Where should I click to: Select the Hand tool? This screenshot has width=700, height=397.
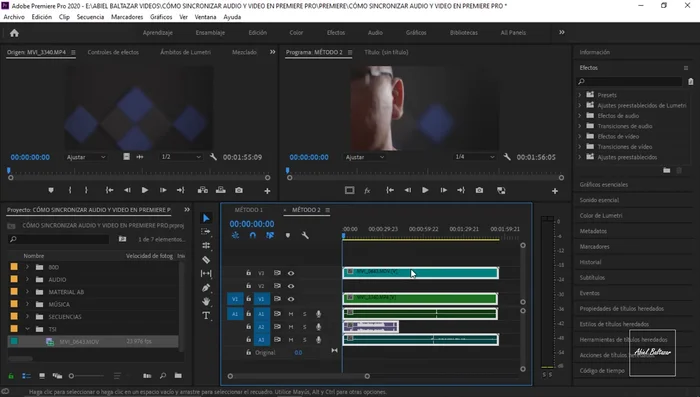click(x=206, y=301)
